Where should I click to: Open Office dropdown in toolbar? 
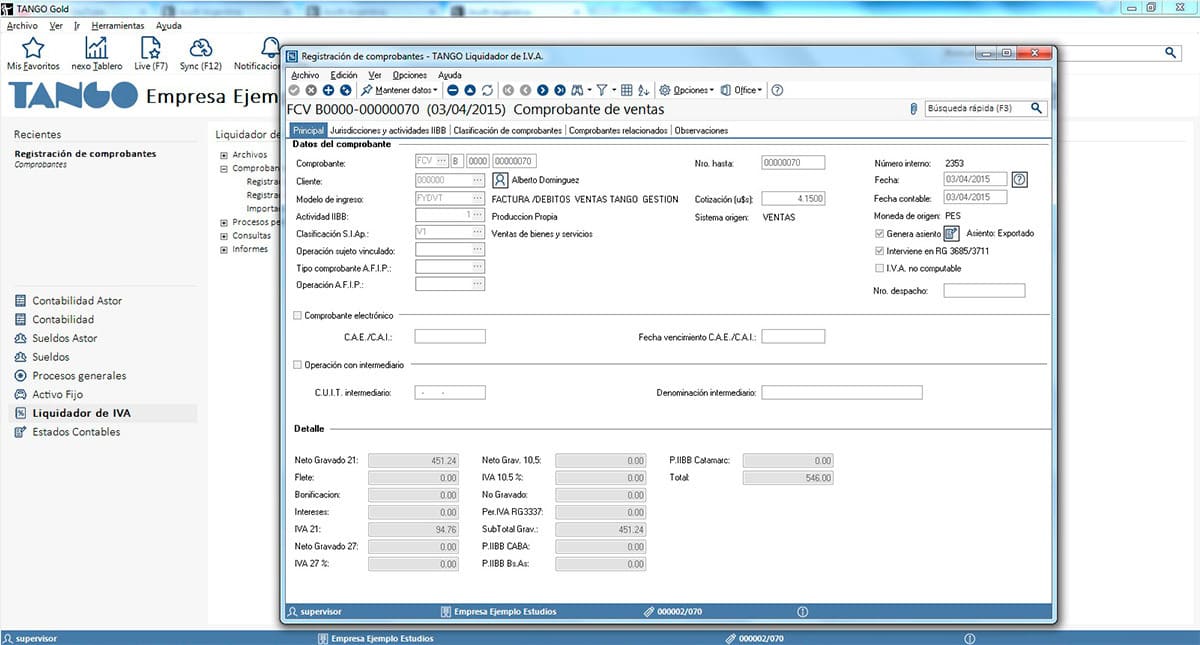click(x=741, y=90)
